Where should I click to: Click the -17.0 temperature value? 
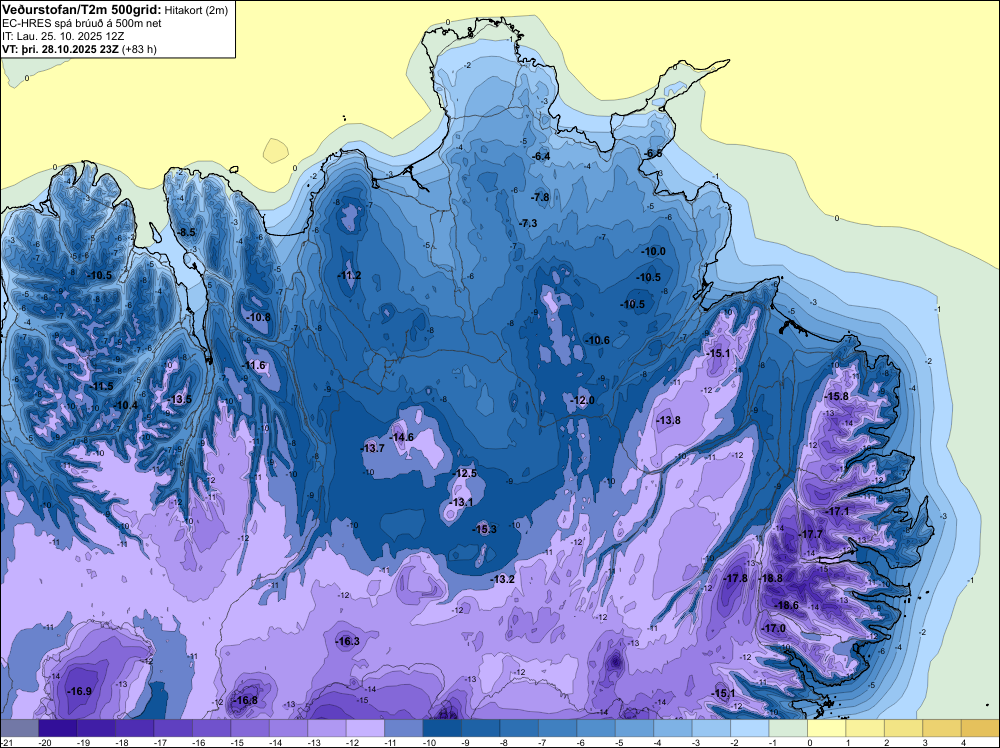[774, 629]
